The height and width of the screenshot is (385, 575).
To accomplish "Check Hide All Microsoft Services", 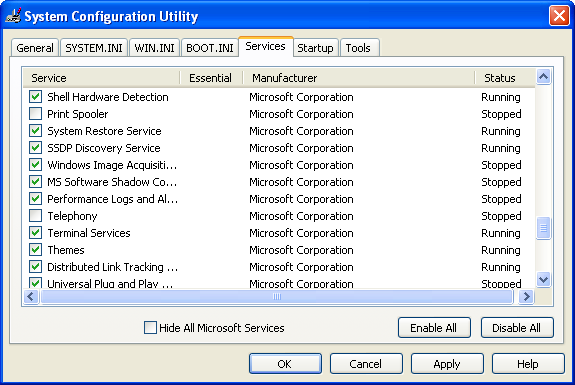I will pos(150,327).
